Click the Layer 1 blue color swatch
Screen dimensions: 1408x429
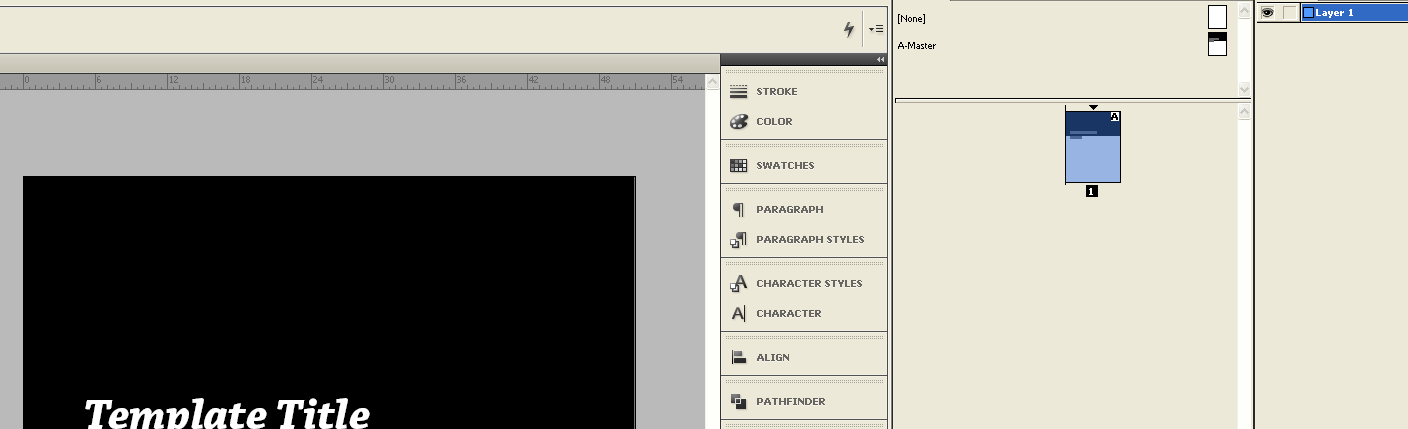click(1308, 13)
